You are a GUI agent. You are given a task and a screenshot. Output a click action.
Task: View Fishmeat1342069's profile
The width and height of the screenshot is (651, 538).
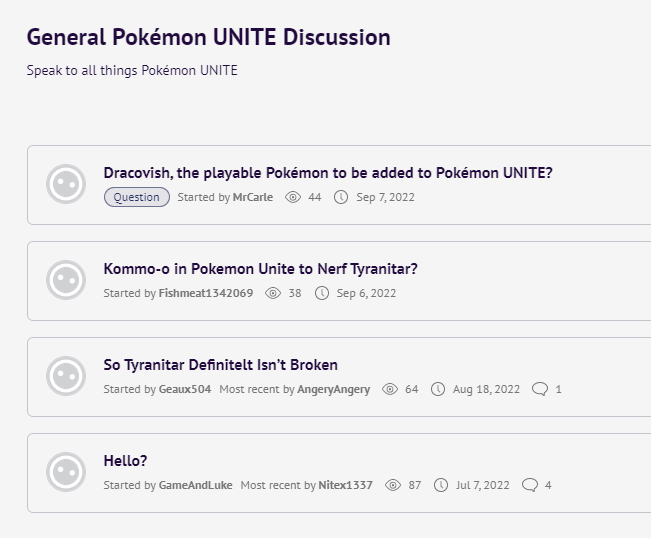tap(206, 293)
